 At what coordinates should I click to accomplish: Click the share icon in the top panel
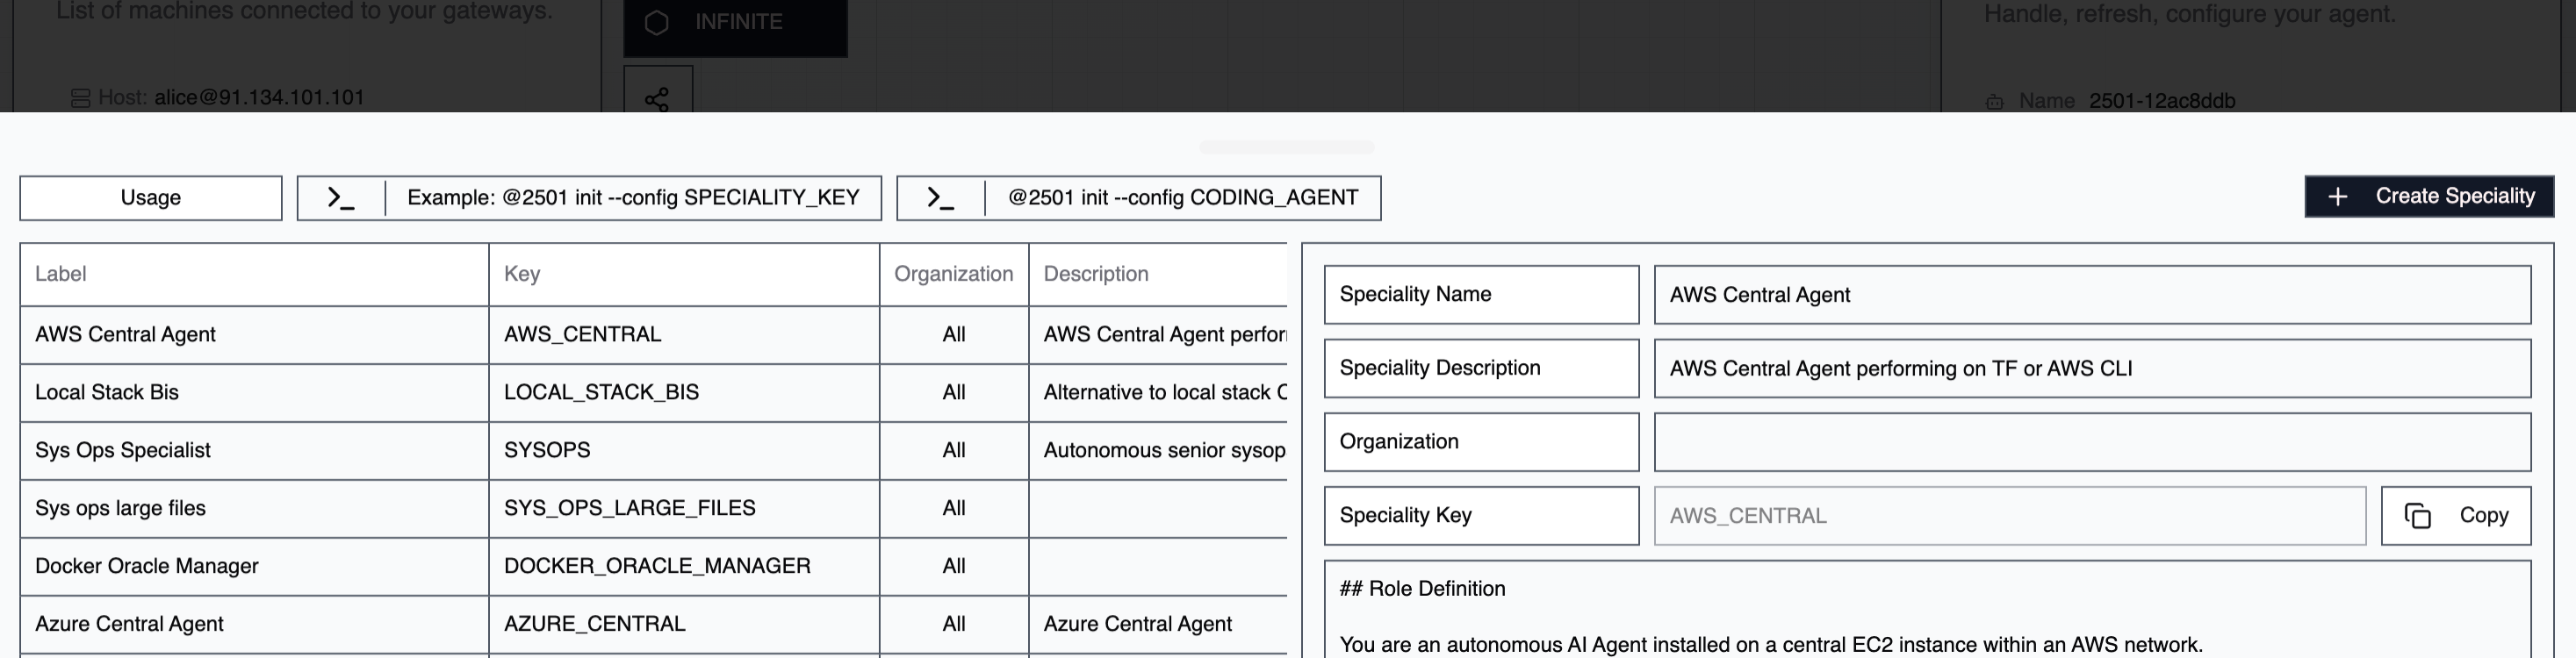click(657, 99)
